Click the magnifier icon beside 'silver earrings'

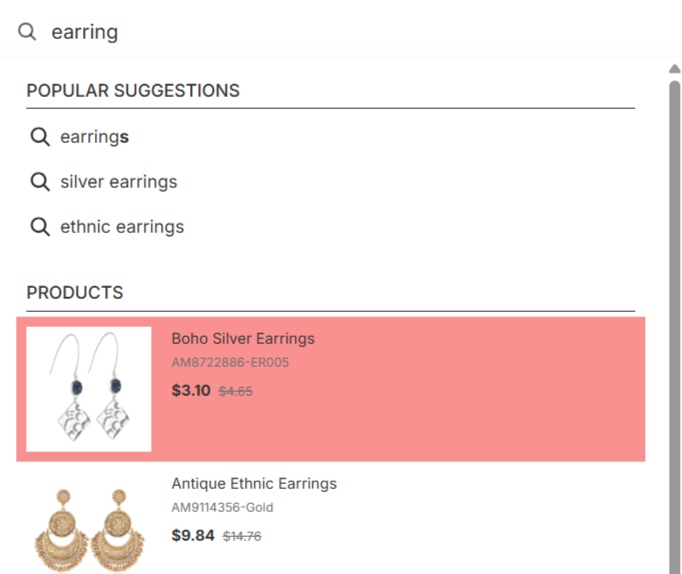(40, 182)
